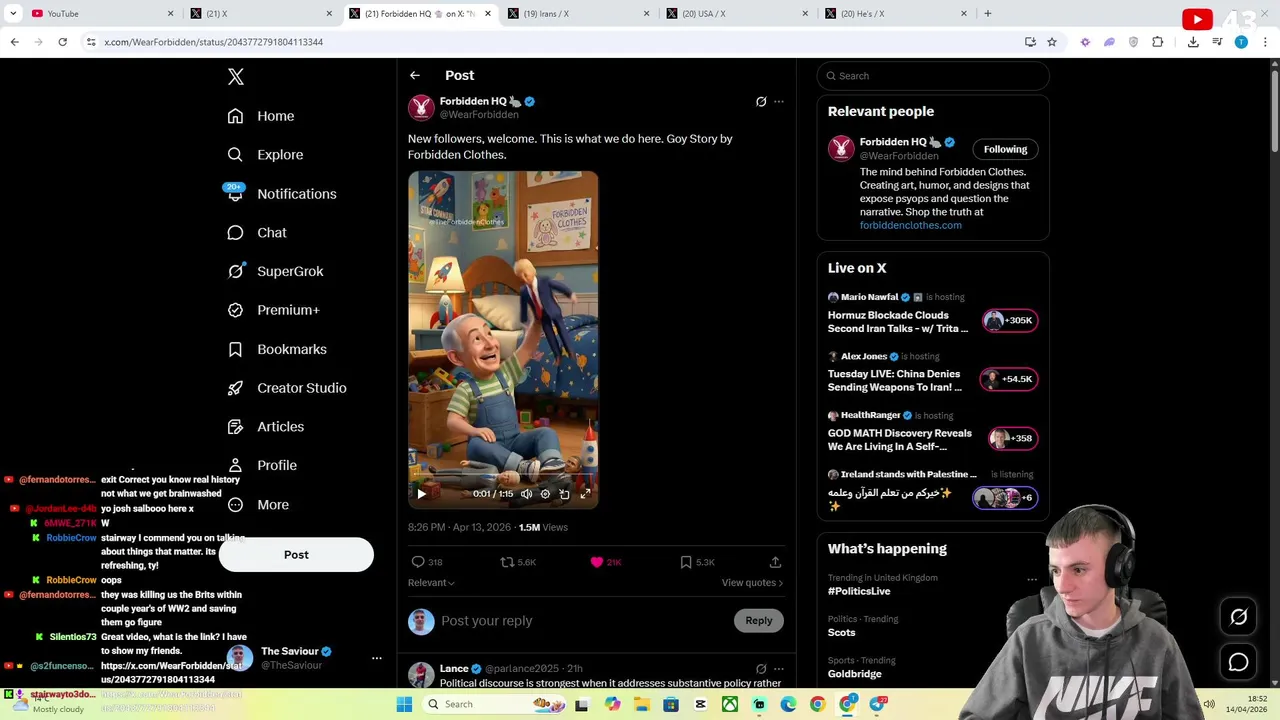Open Forbidden HQ post author avatar

click(421, 107)
